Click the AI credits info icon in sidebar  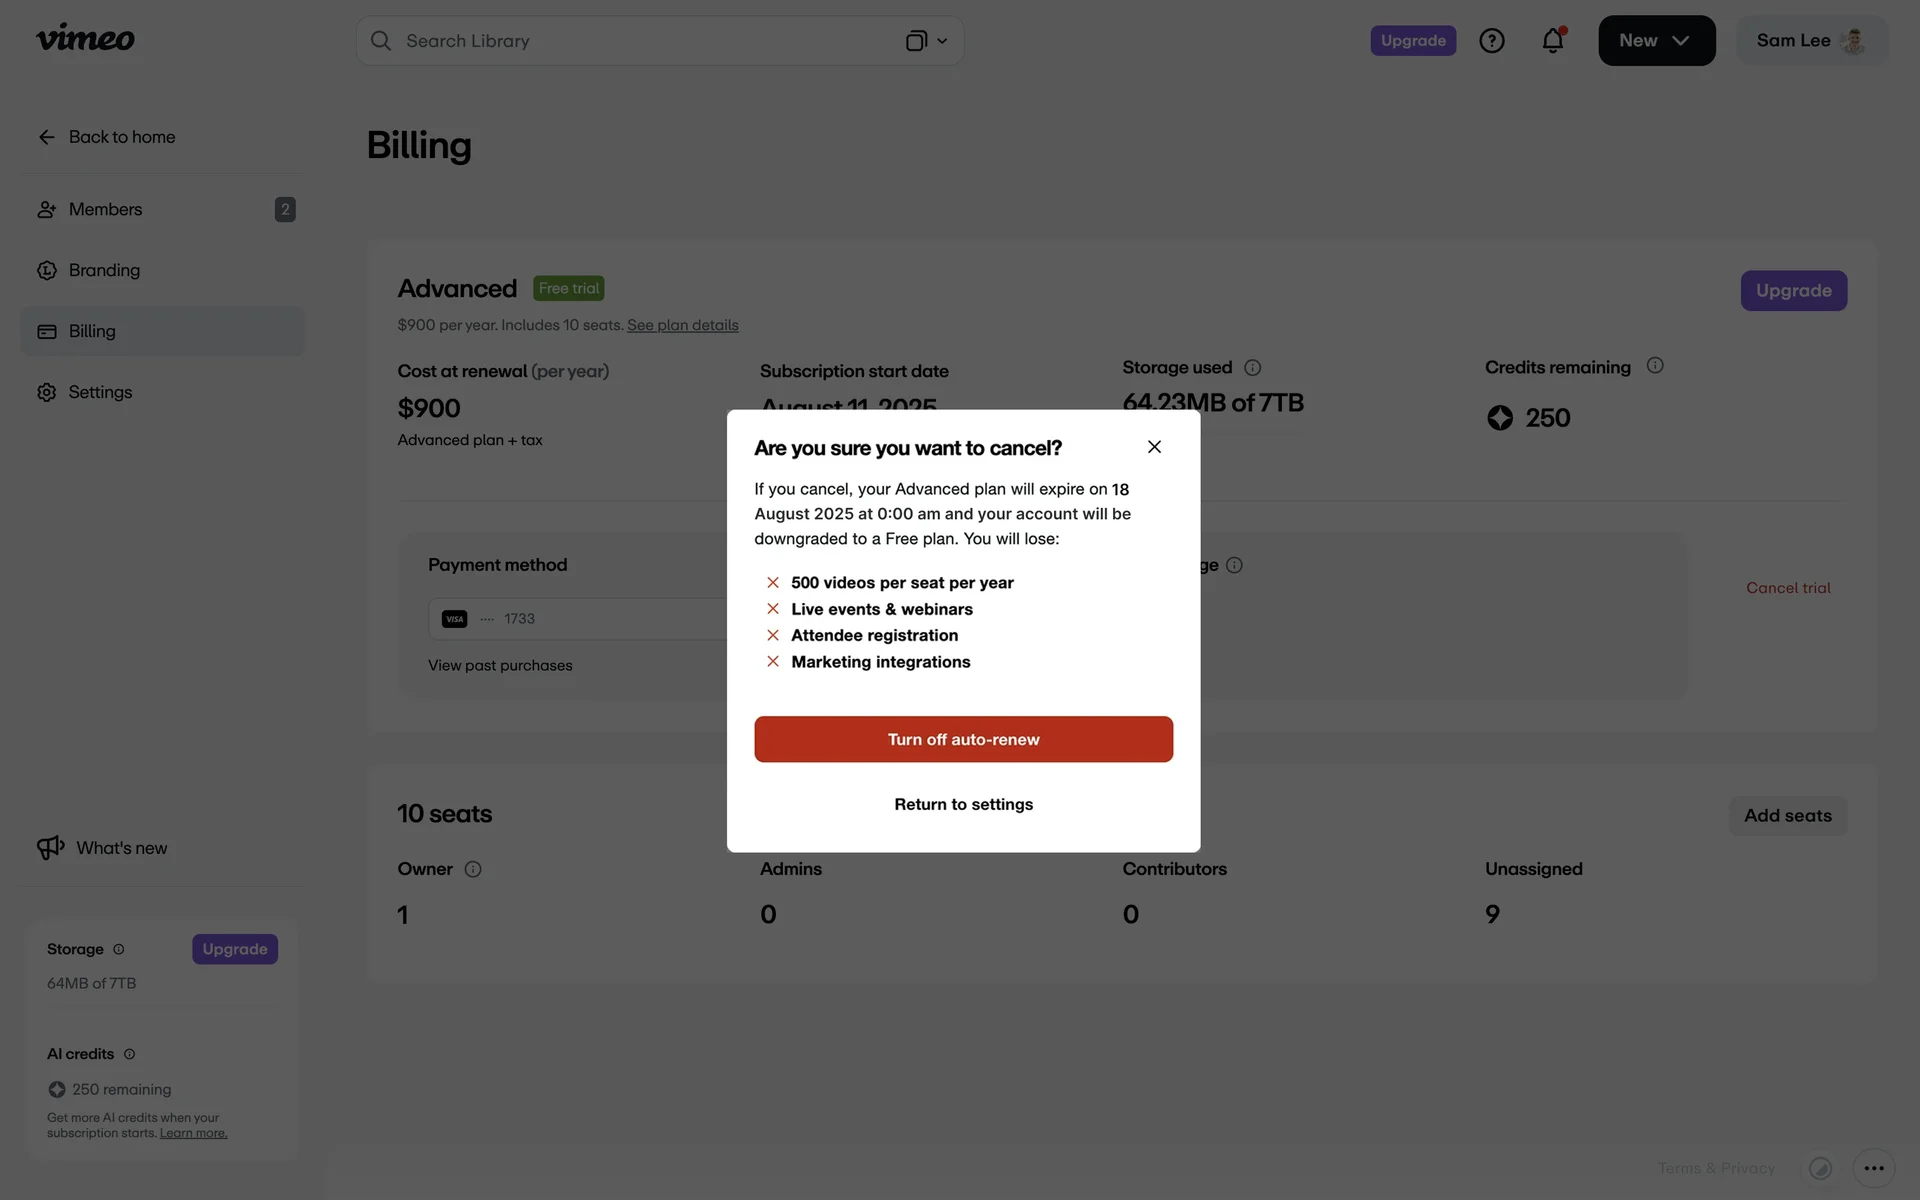(129, 1054)
